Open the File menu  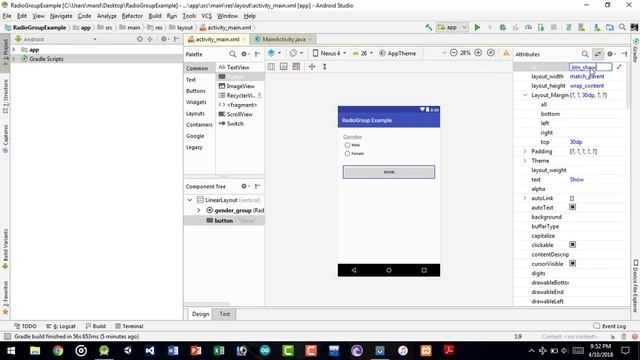[x=7, y=16]
